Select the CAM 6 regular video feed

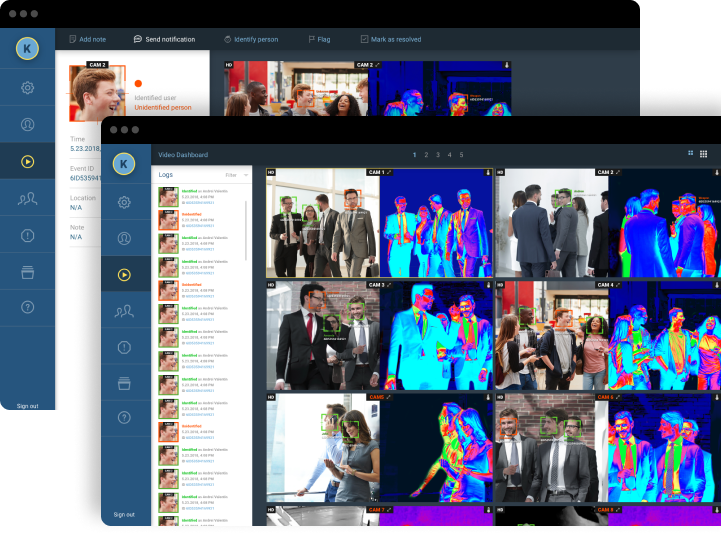[x=552, y=447]
